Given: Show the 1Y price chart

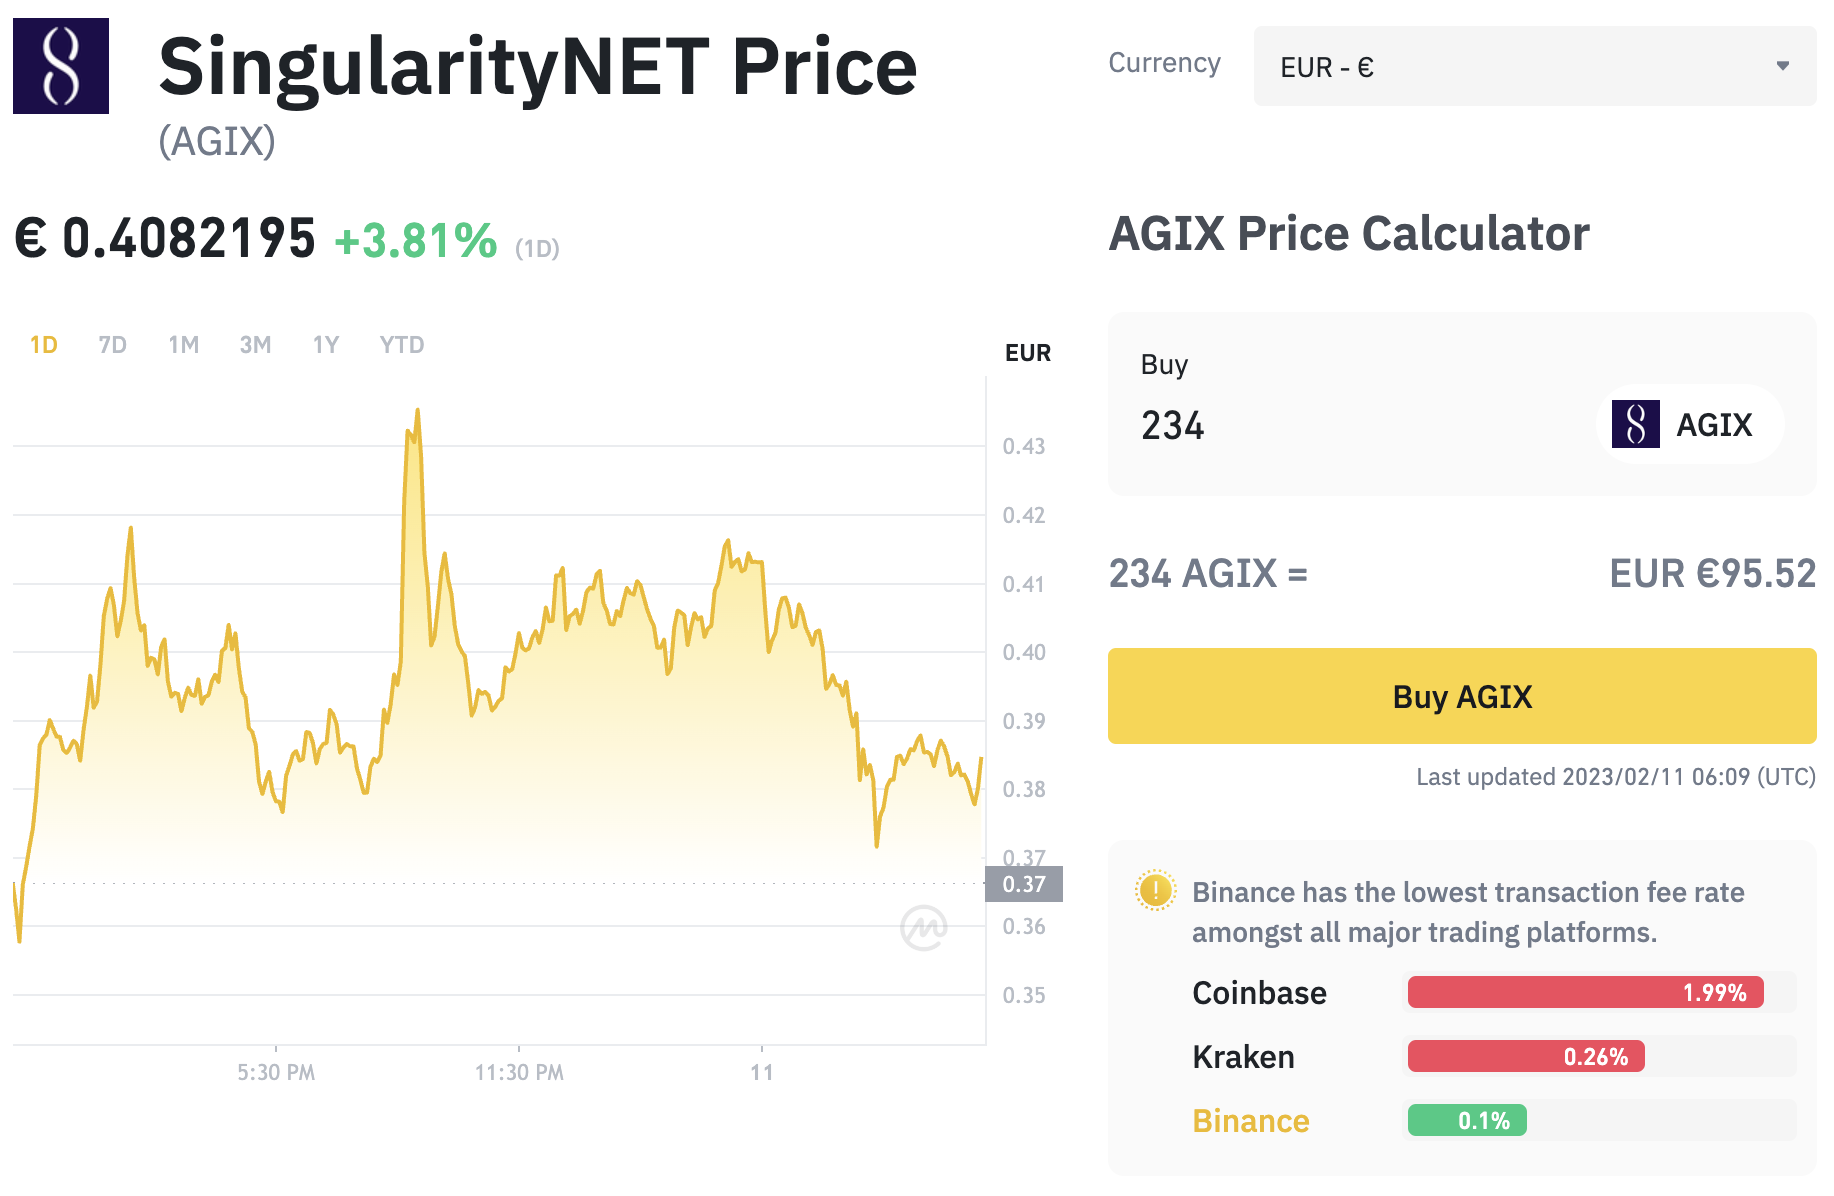Looking at the screenshot, I should (x=326, y=345).
